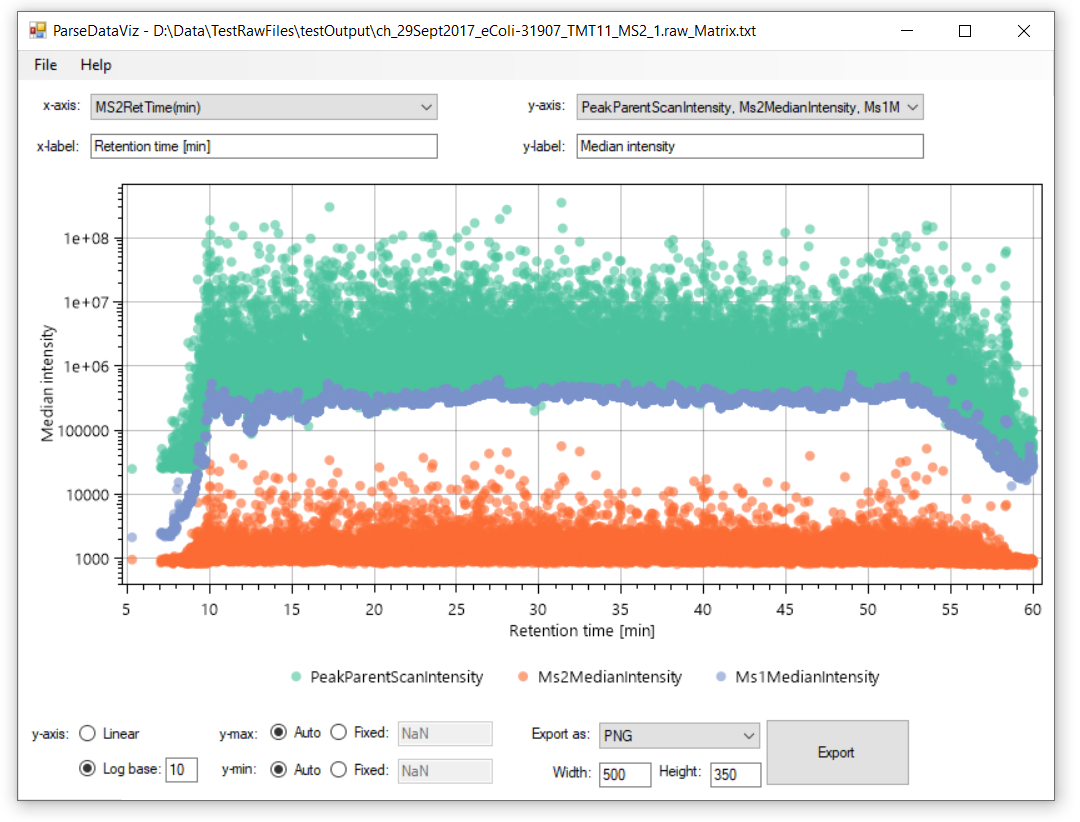Click the y-min fixed NaN value box
The height and width of the screenshot is (822, 1080).
click(445, 771)
